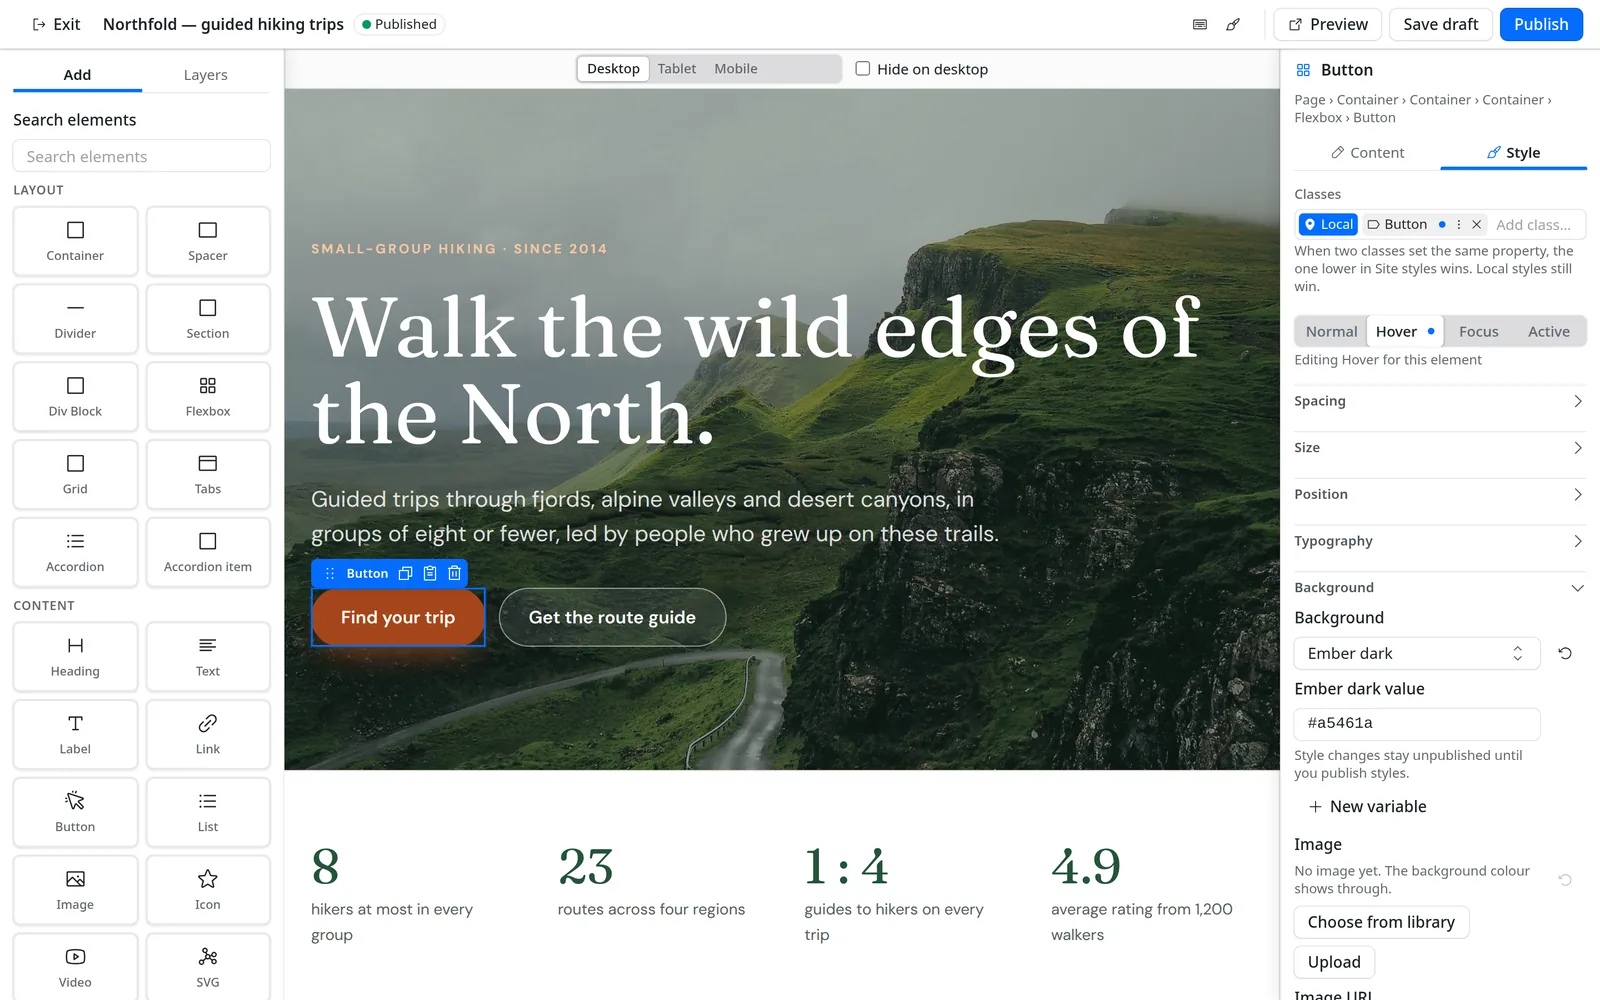The height and width of the screenshot is (1000, 1600).
Task: Add a Video element
Action: (x=75, y=967)
